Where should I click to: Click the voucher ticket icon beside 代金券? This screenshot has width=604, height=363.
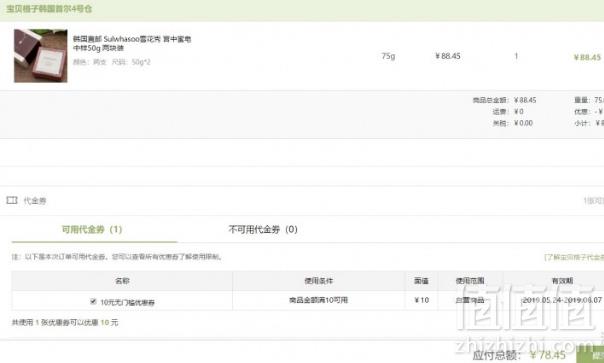[x=12, y=200]
